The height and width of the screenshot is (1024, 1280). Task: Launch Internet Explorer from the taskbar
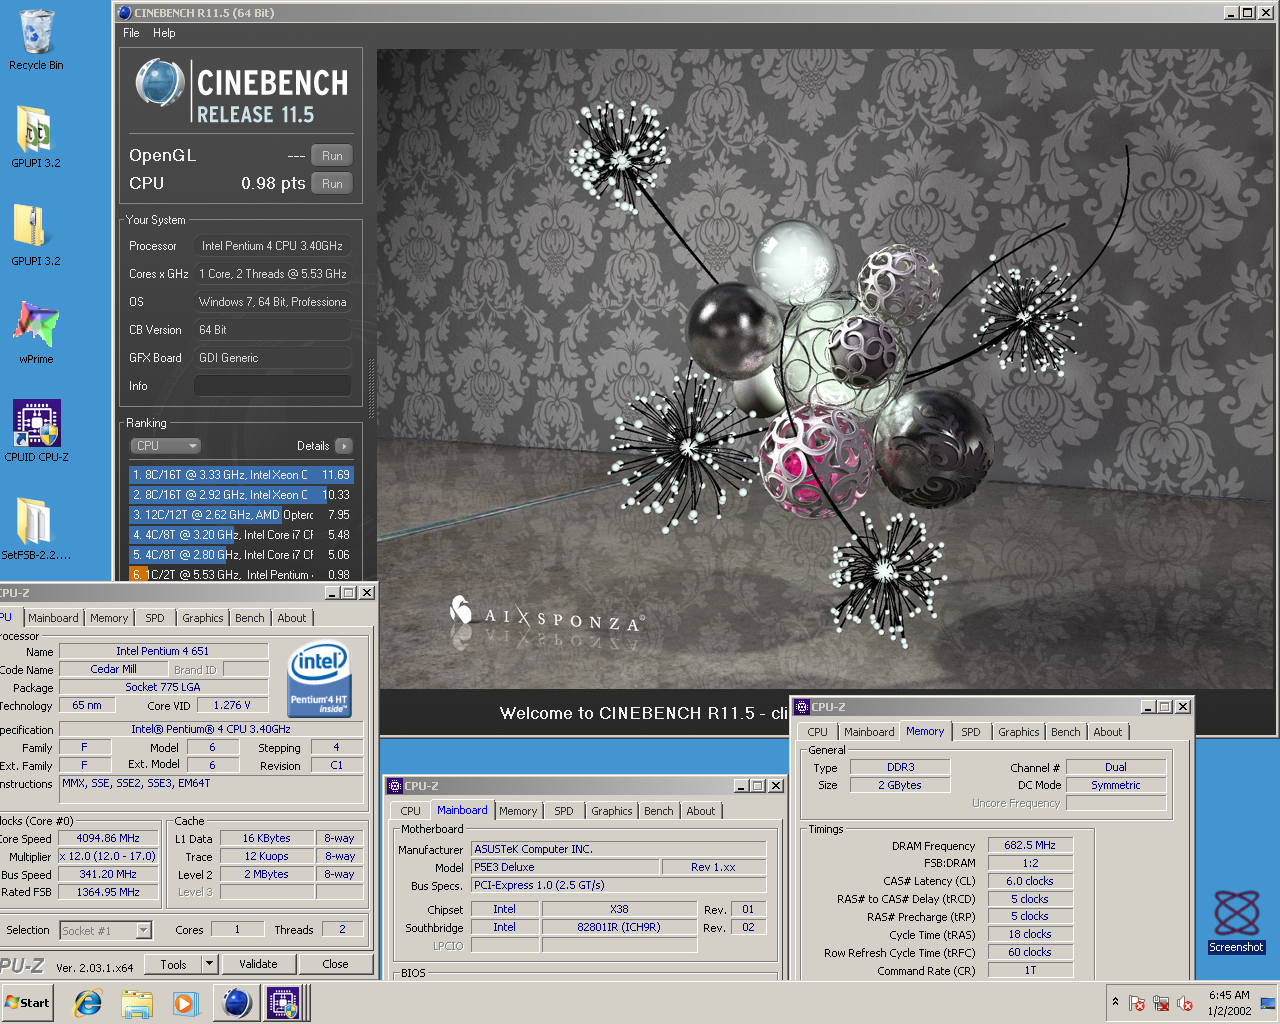[x=89, y=1003]
